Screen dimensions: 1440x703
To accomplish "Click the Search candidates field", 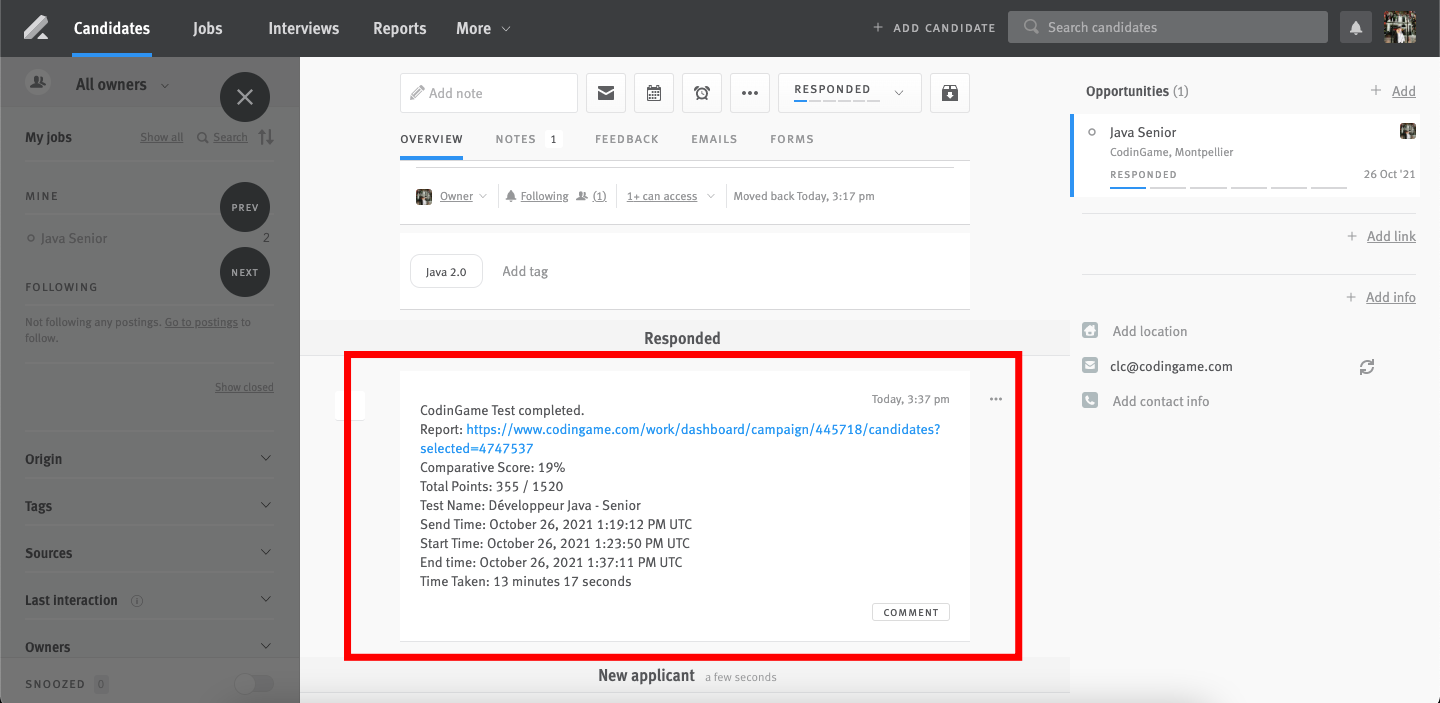I will [1168, 28].
